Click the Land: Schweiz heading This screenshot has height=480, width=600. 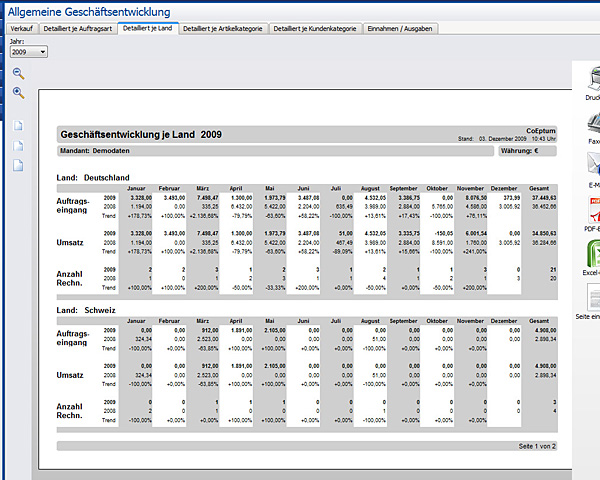(x=86, y=310)
